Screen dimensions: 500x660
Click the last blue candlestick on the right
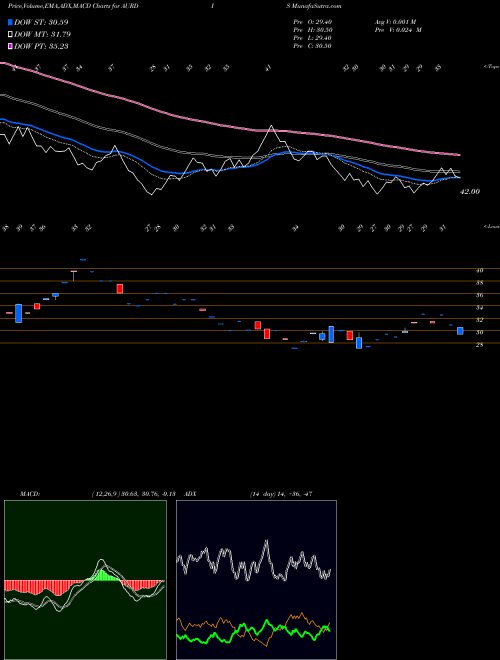coord(460,331)
